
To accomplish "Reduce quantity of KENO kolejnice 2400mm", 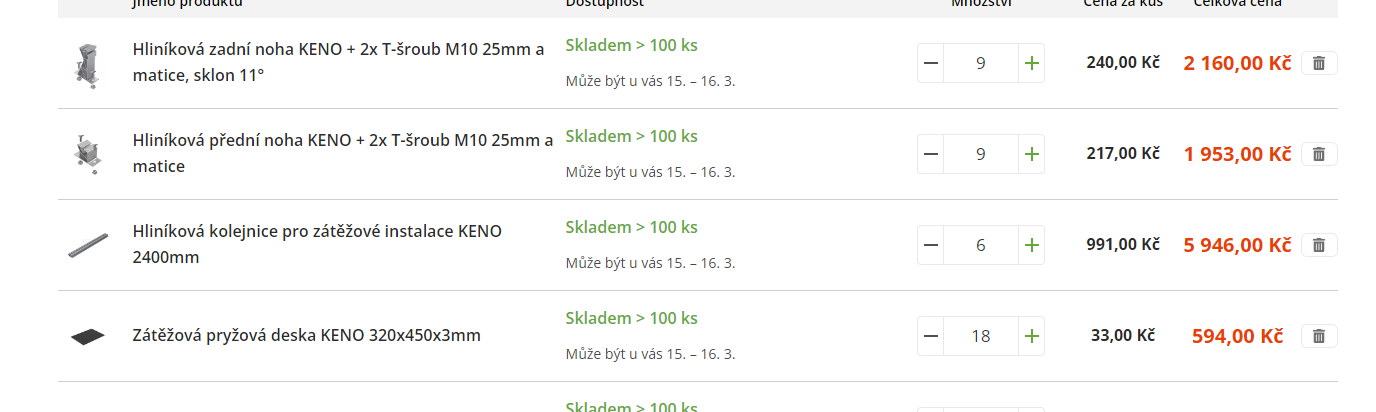I will pyautogui.click(x=931, y=245).
